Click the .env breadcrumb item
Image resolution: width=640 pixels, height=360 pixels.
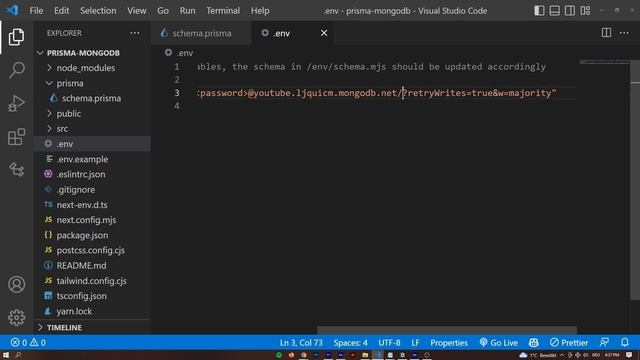(x=179, y=53)
